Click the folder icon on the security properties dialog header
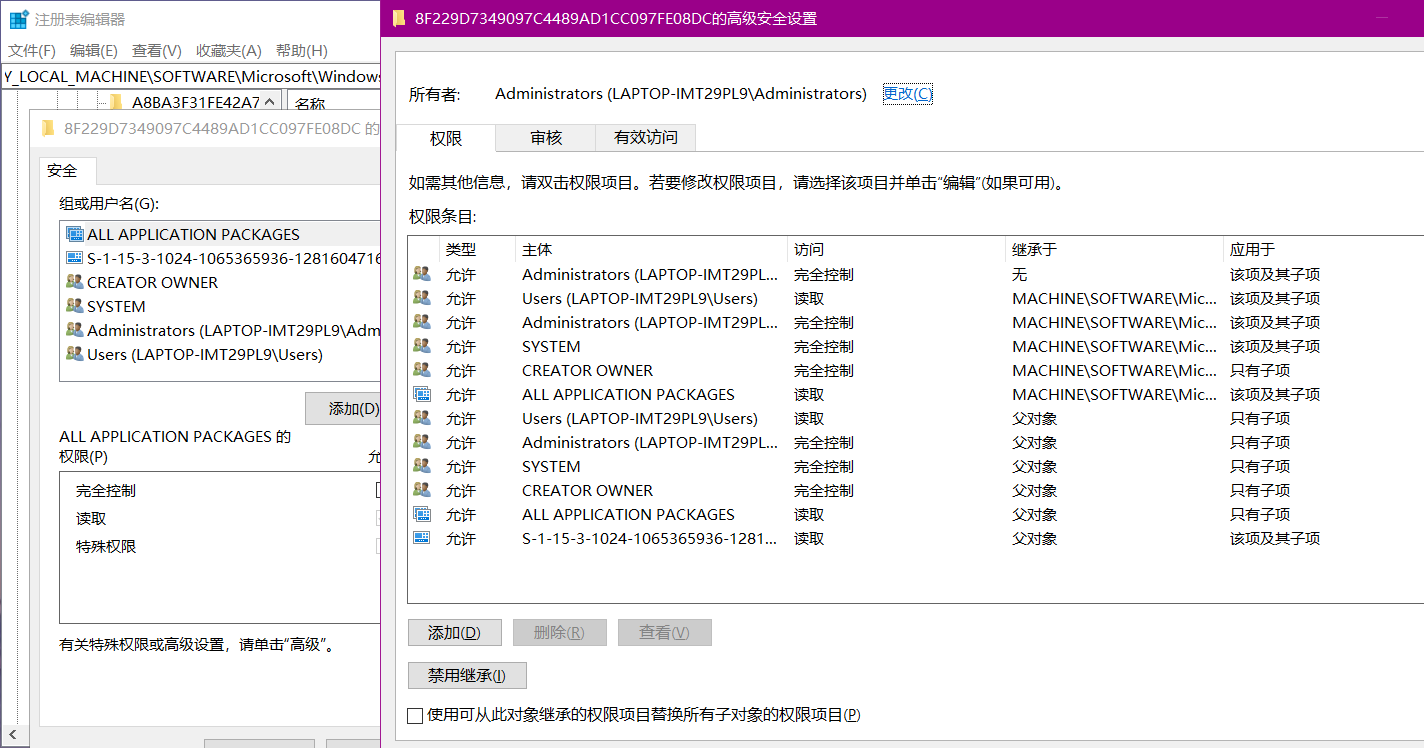 point(48,127)
